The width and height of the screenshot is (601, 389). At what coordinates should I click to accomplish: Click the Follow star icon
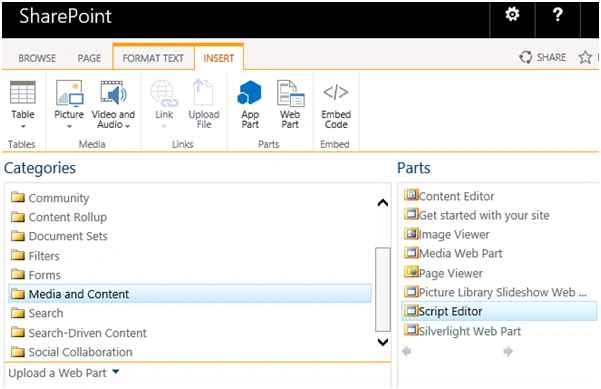585,57
